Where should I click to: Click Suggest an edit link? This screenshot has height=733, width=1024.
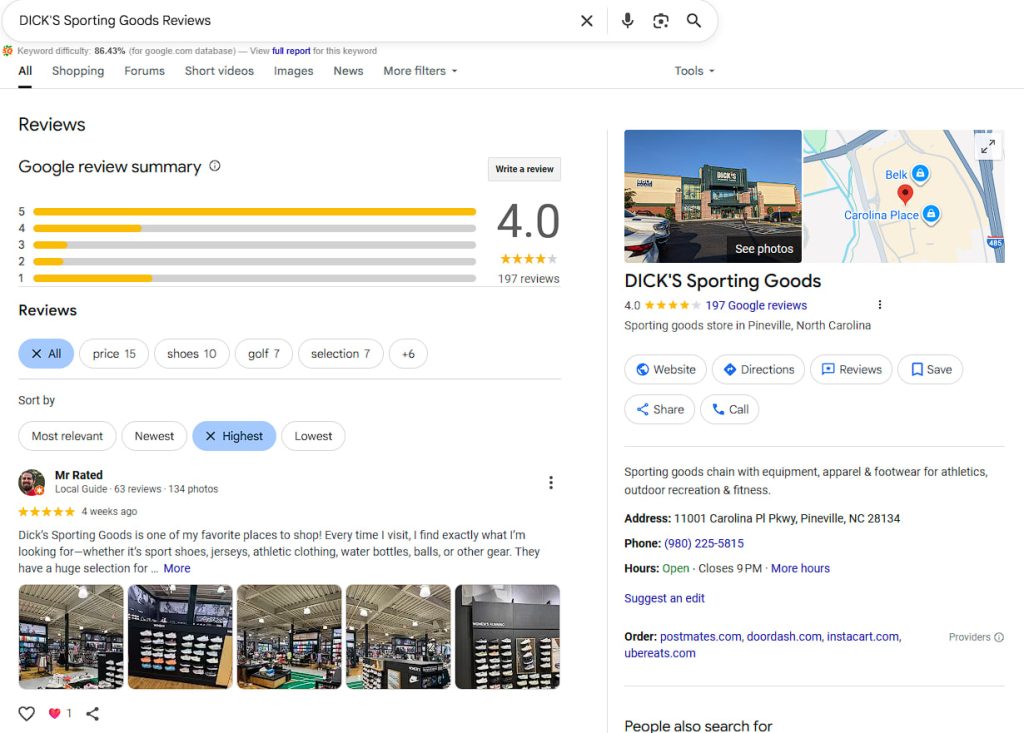664,598
